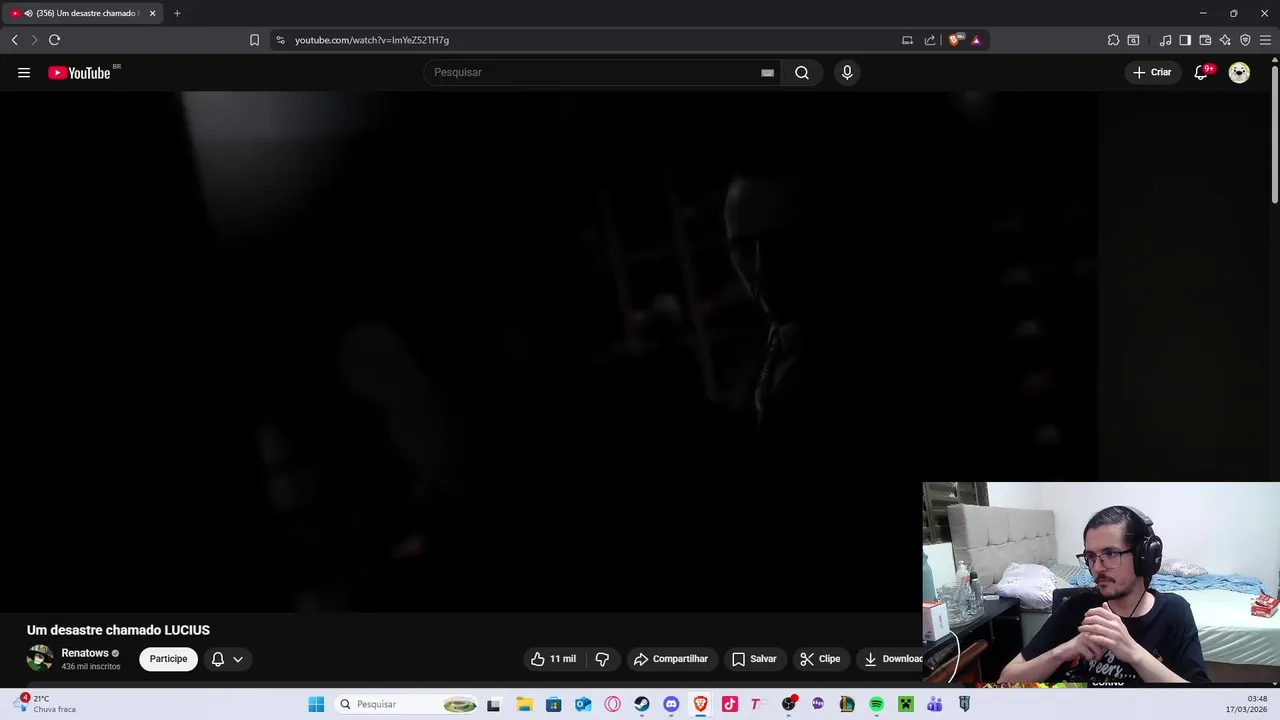Open the Brave playlist music note icon
Screen dimensions: 1280x720
(x=1165, y=40)
